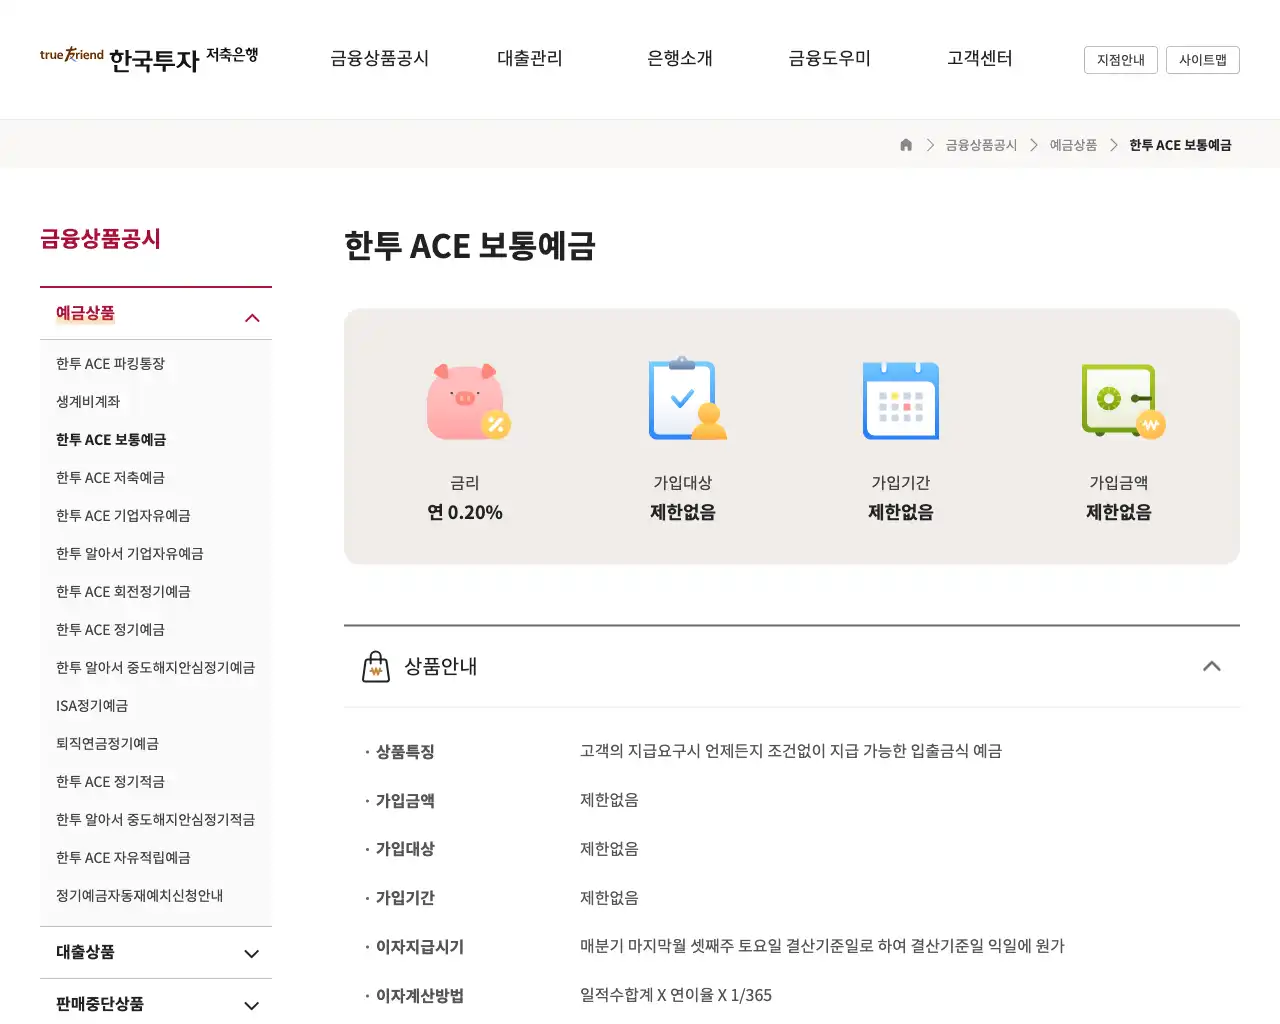Image resolution: width=1280 pixels, height=1024 pixels.
Task: Select 한투 ACE 회전정기예금 in sidebar
Action: 123,592
